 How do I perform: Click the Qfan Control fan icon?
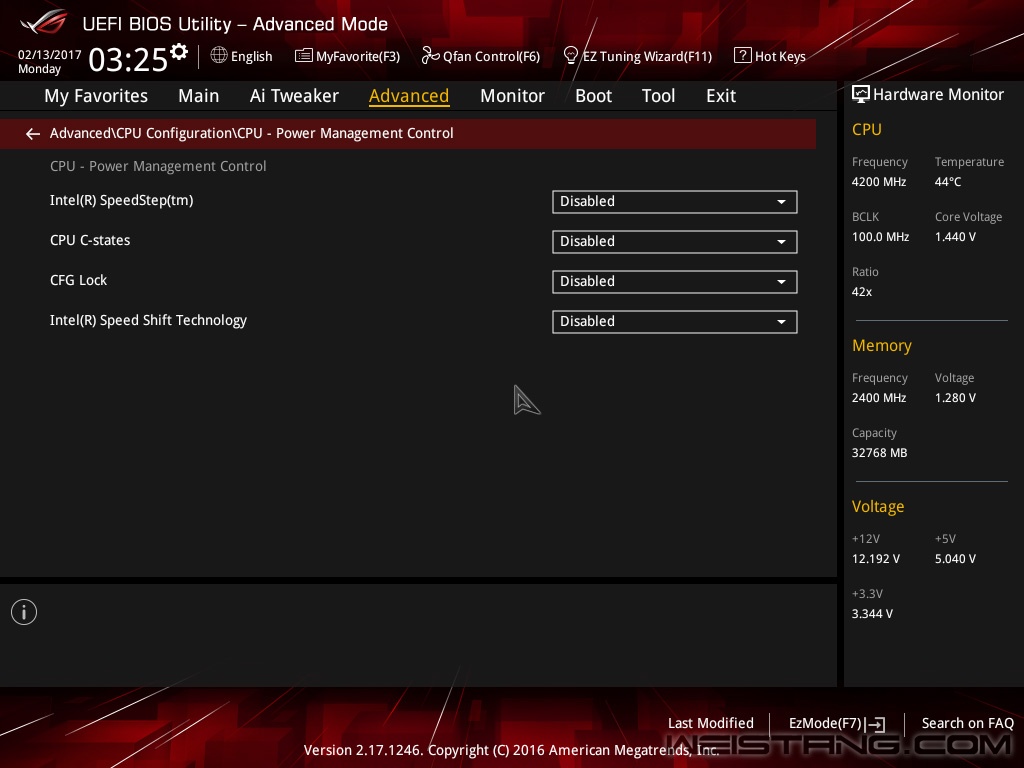[x=430, y=56]
